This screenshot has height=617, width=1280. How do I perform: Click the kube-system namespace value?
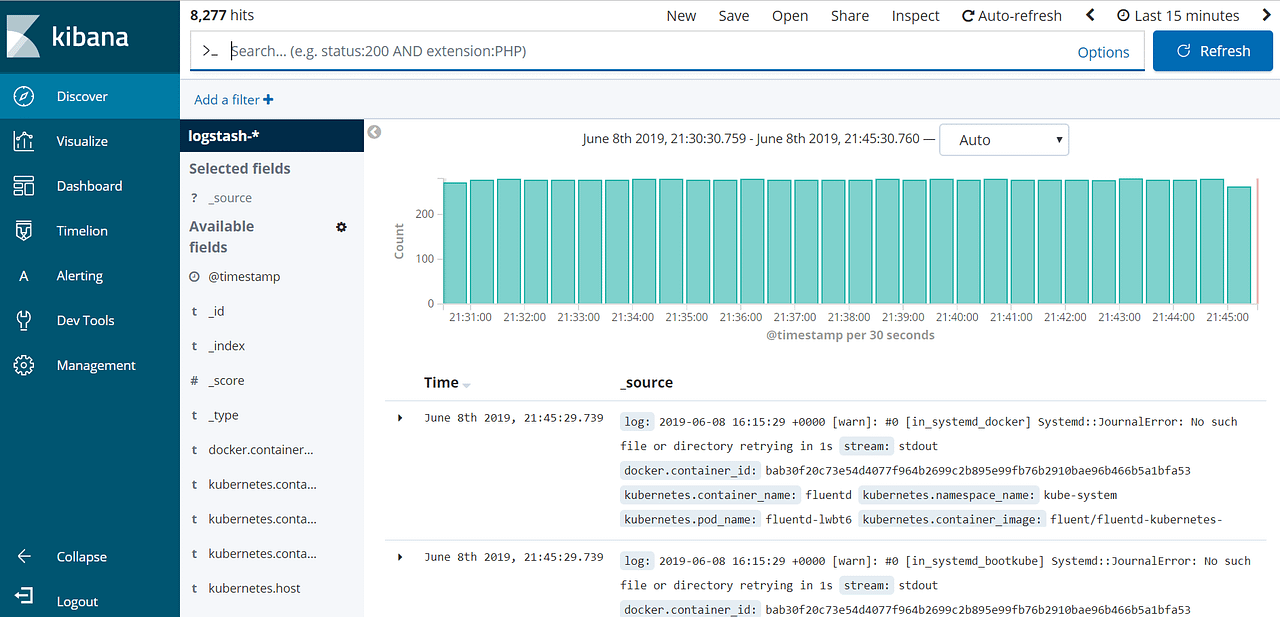tap(1080, 495)
